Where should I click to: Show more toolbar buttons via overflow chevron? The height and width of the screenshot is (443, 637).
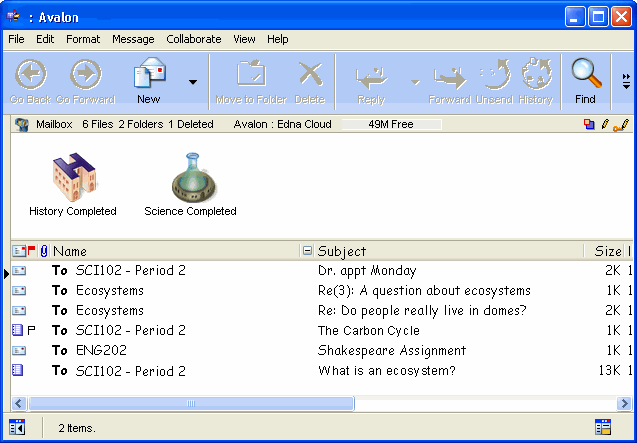coord(626,82)
